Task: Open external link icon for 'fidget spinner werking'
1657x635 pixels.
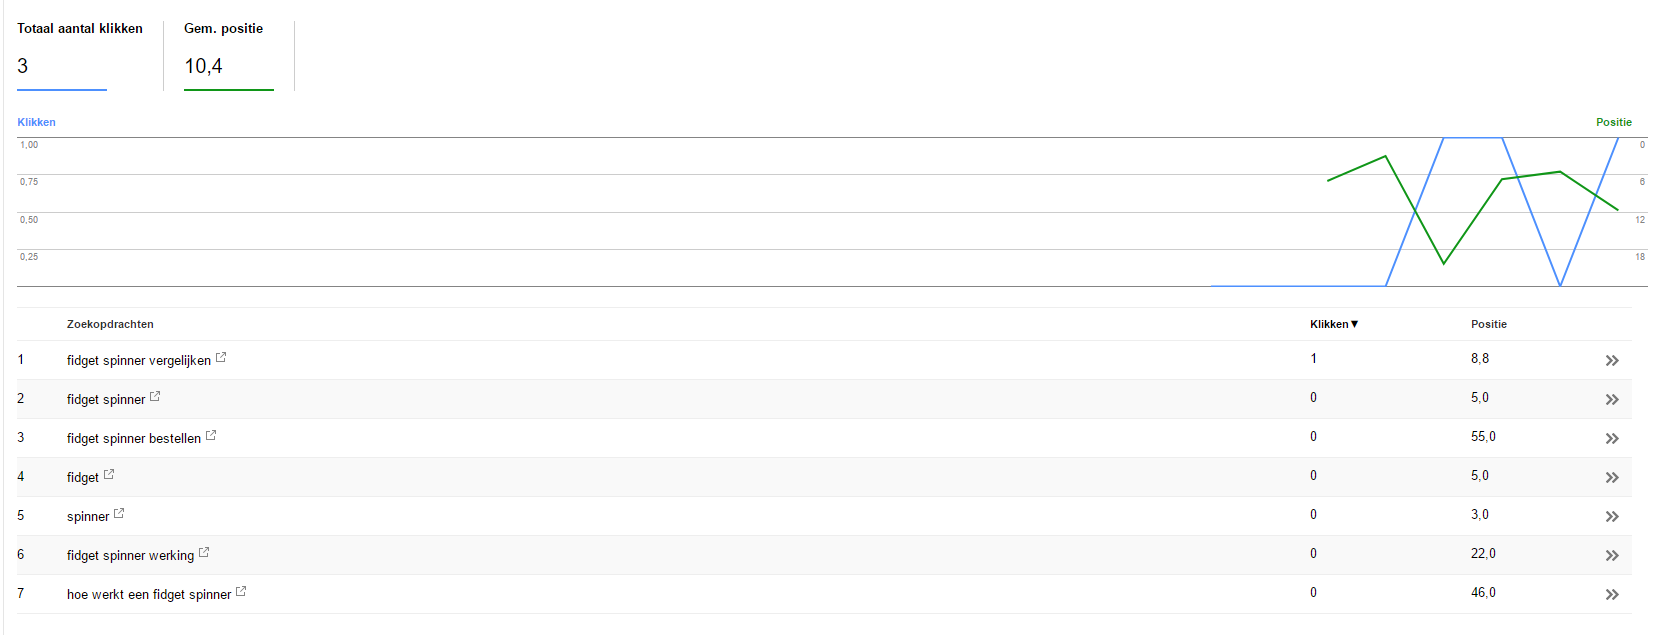Action: tap(204, 552)
